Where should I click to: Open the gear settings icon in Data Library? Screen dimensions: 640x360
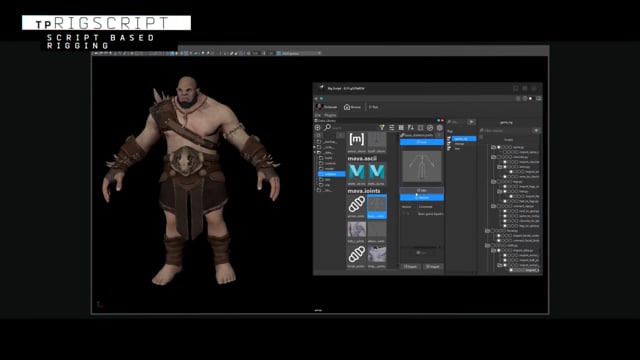tap(440, 128)
